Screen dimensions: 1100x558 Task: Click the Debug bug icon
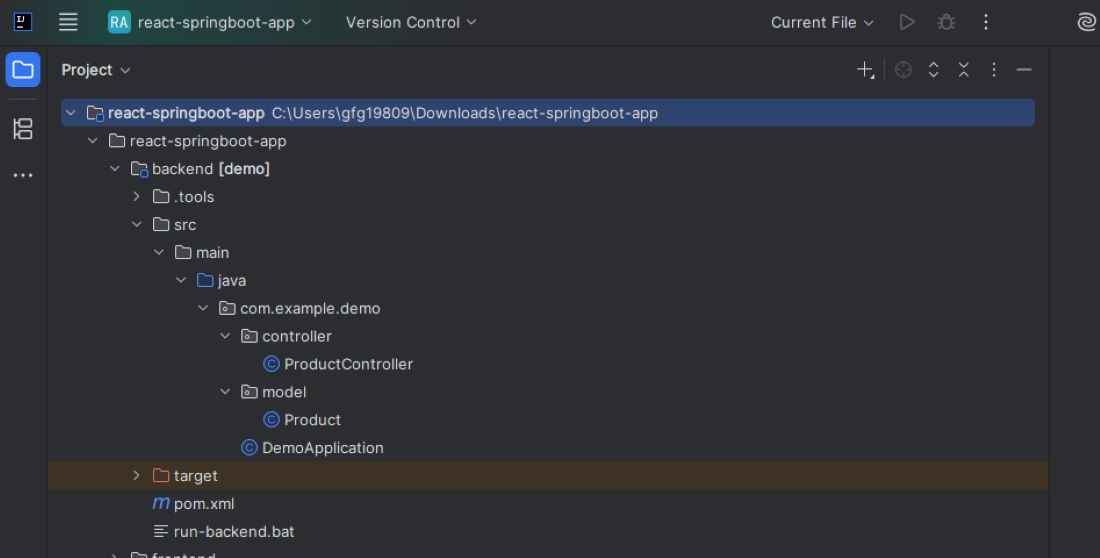(x=946, y=22)
